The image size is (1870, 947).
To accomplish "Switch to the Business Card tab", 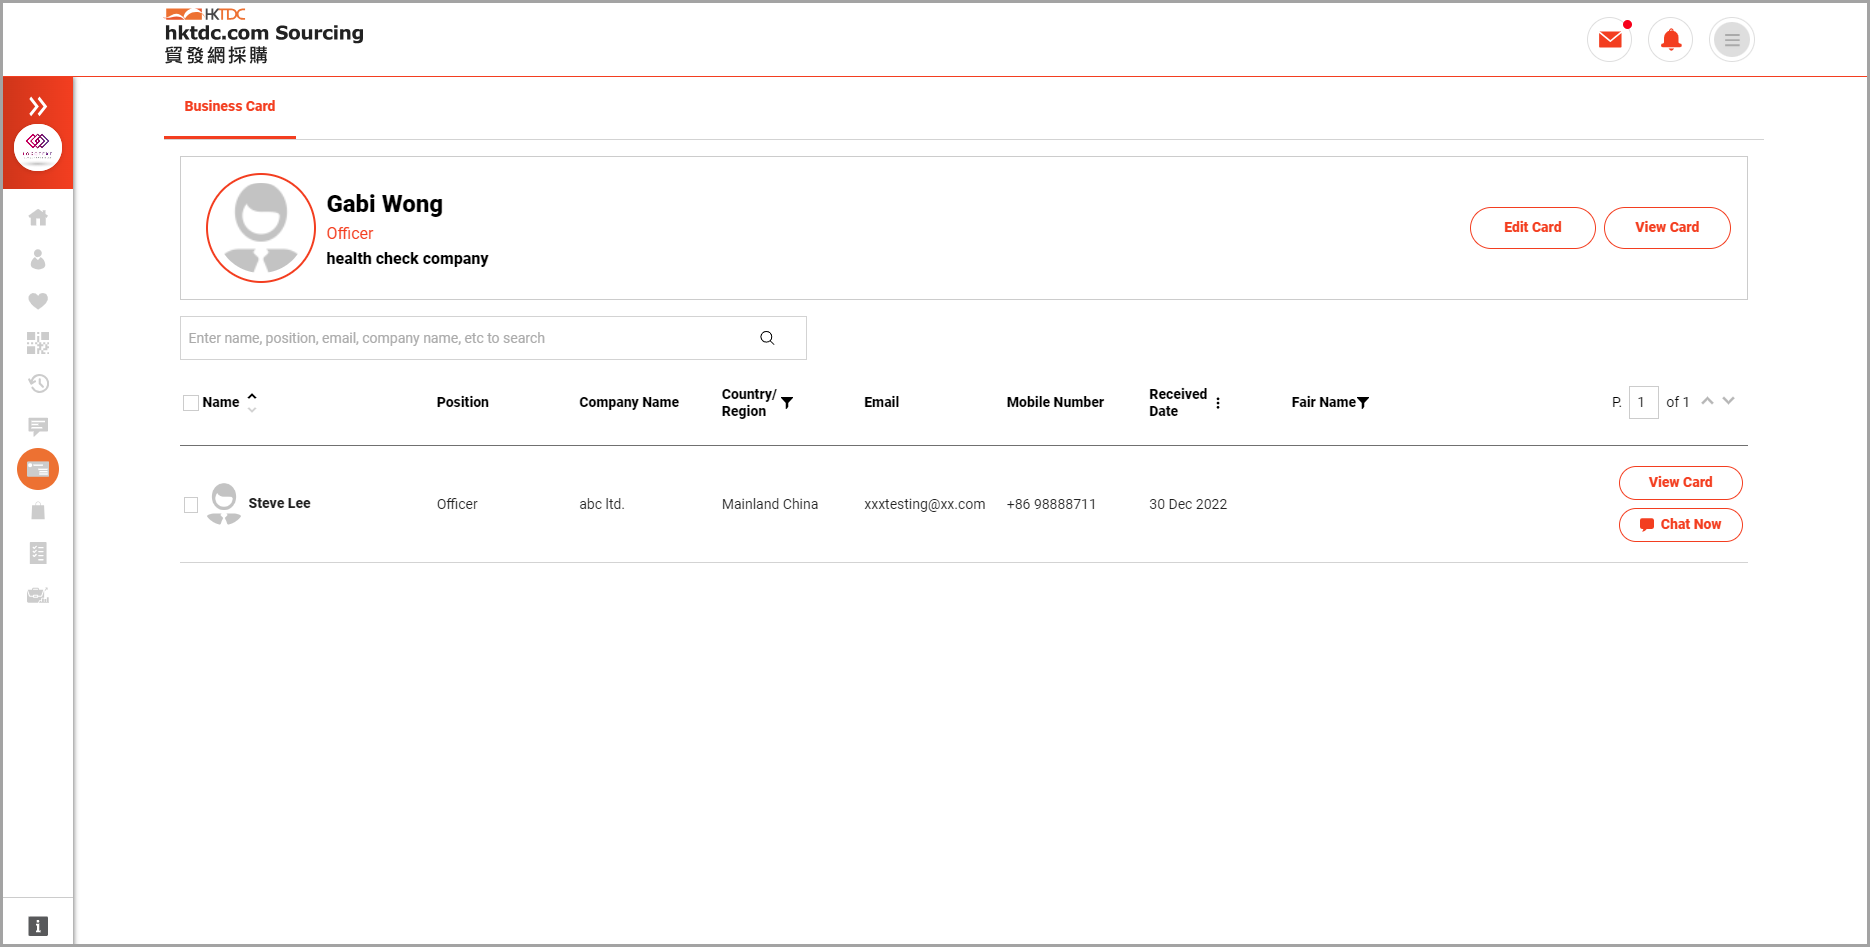I will click(230, 106).
